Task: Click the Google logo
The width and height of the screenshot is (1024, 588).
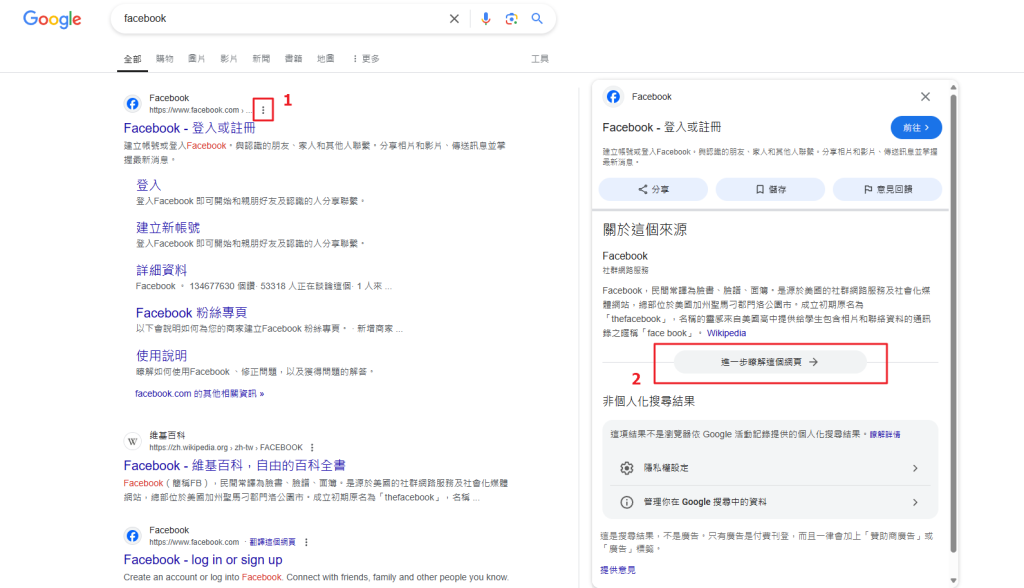Action: pos(52,19)
